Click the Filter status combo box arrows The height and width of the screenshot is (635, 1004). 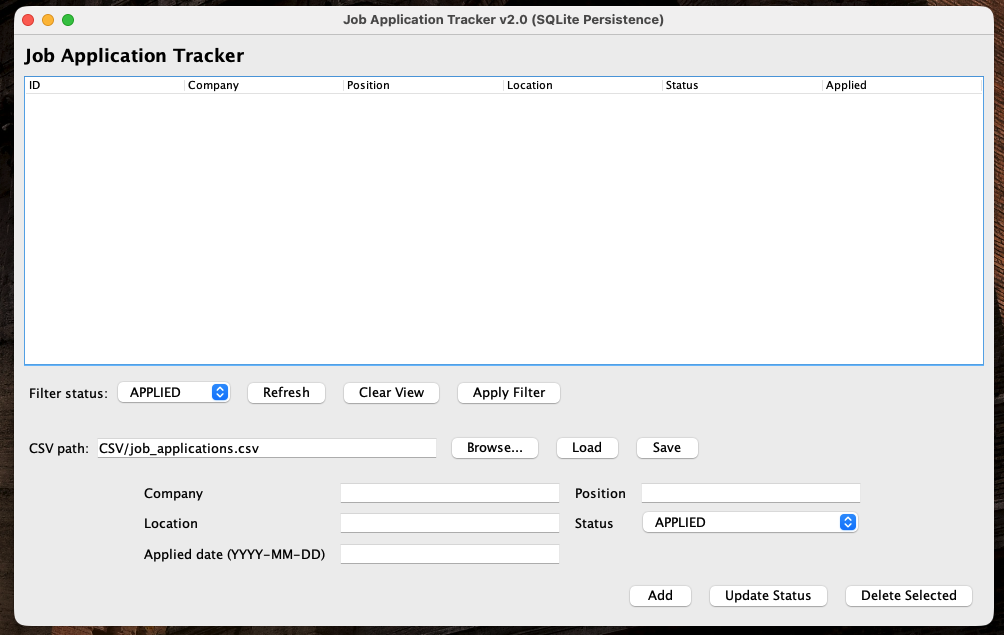pos(221,392)
